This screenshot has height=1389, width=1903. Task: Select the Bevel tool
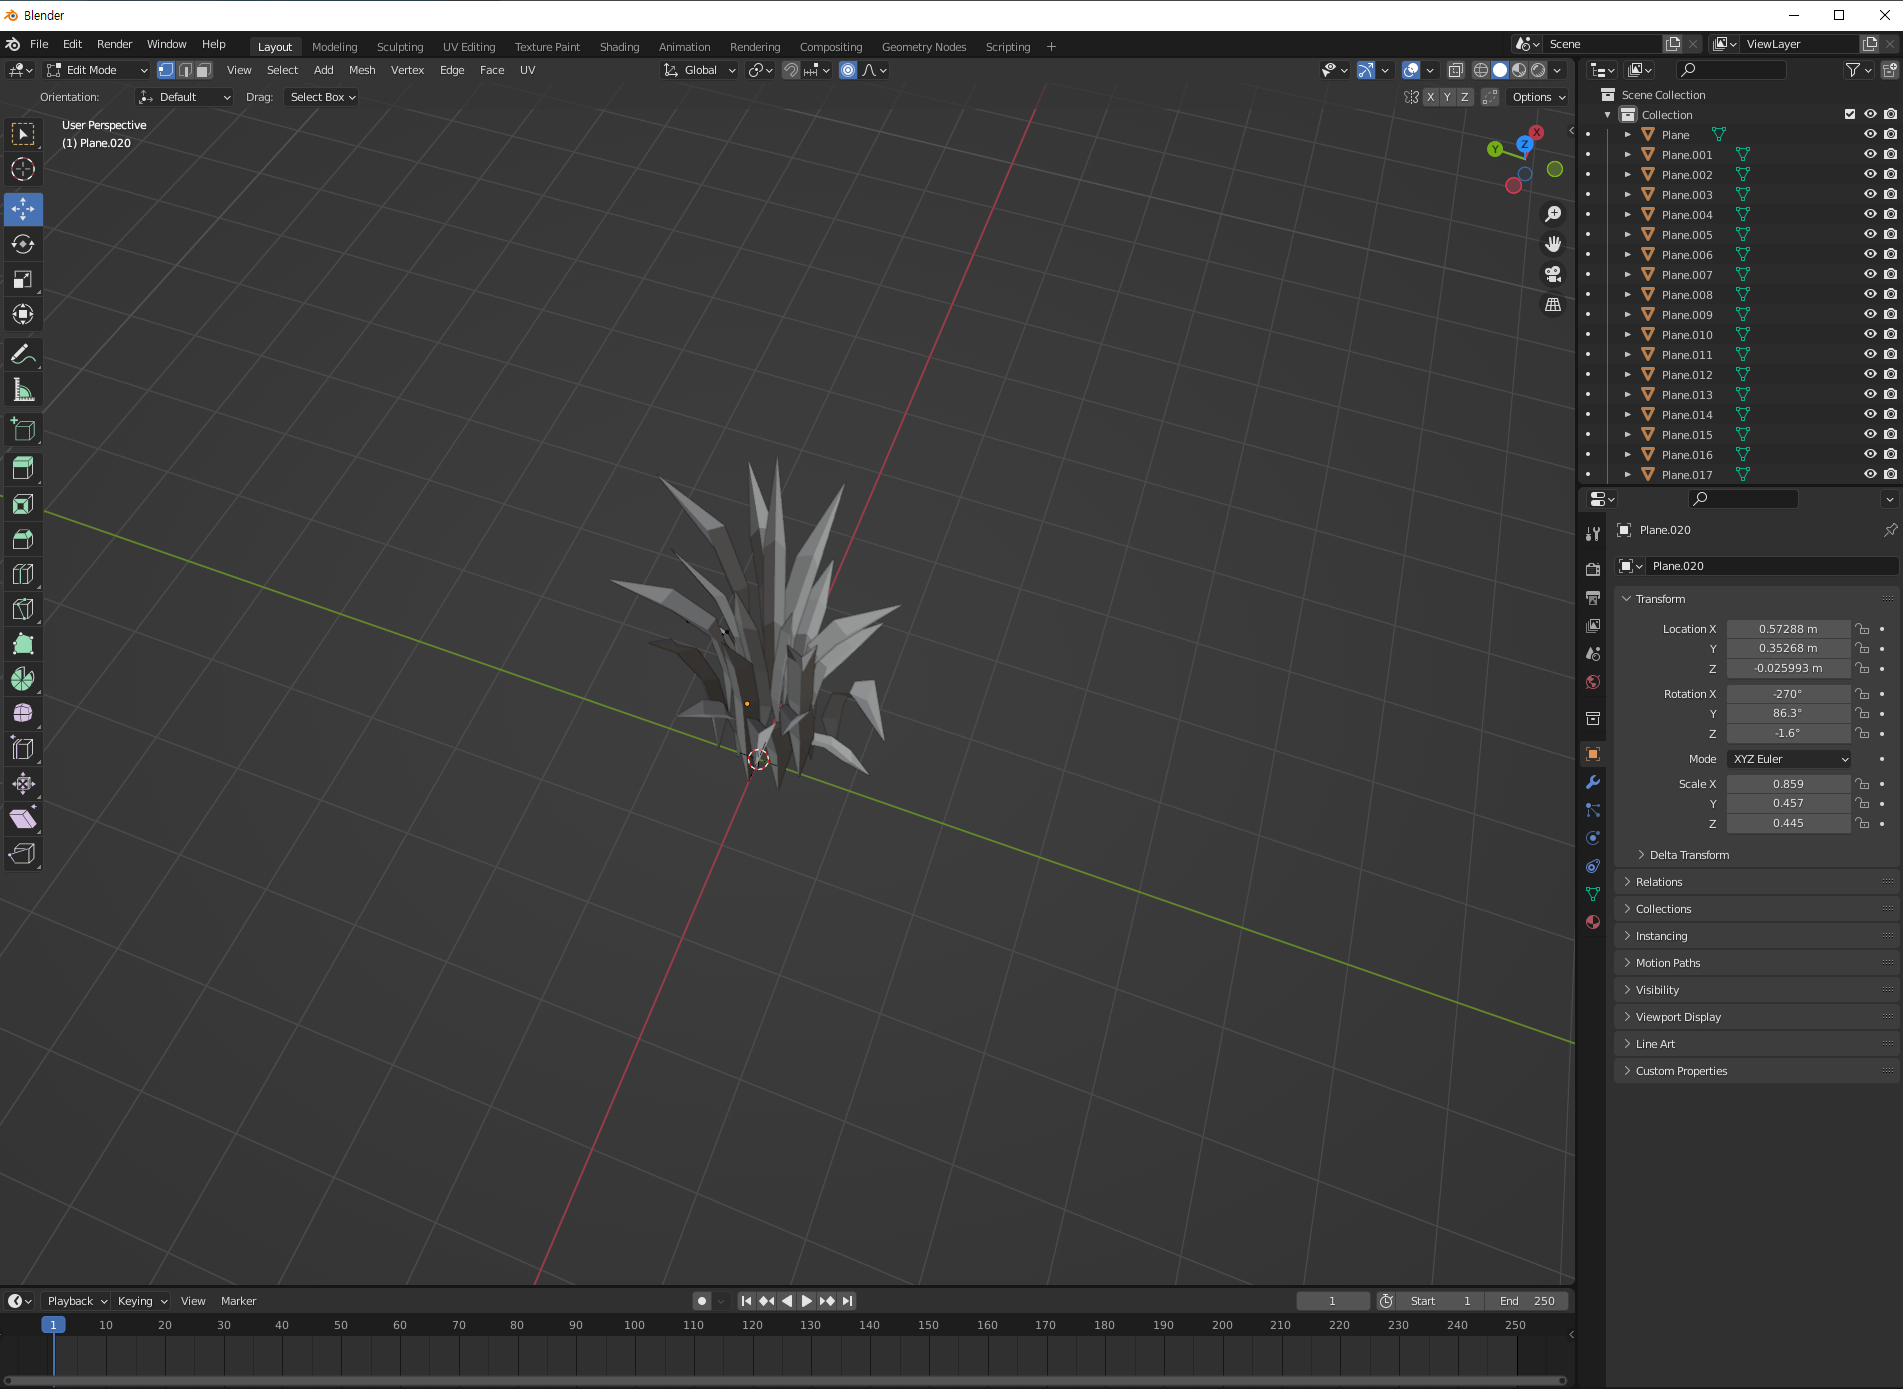23,539
